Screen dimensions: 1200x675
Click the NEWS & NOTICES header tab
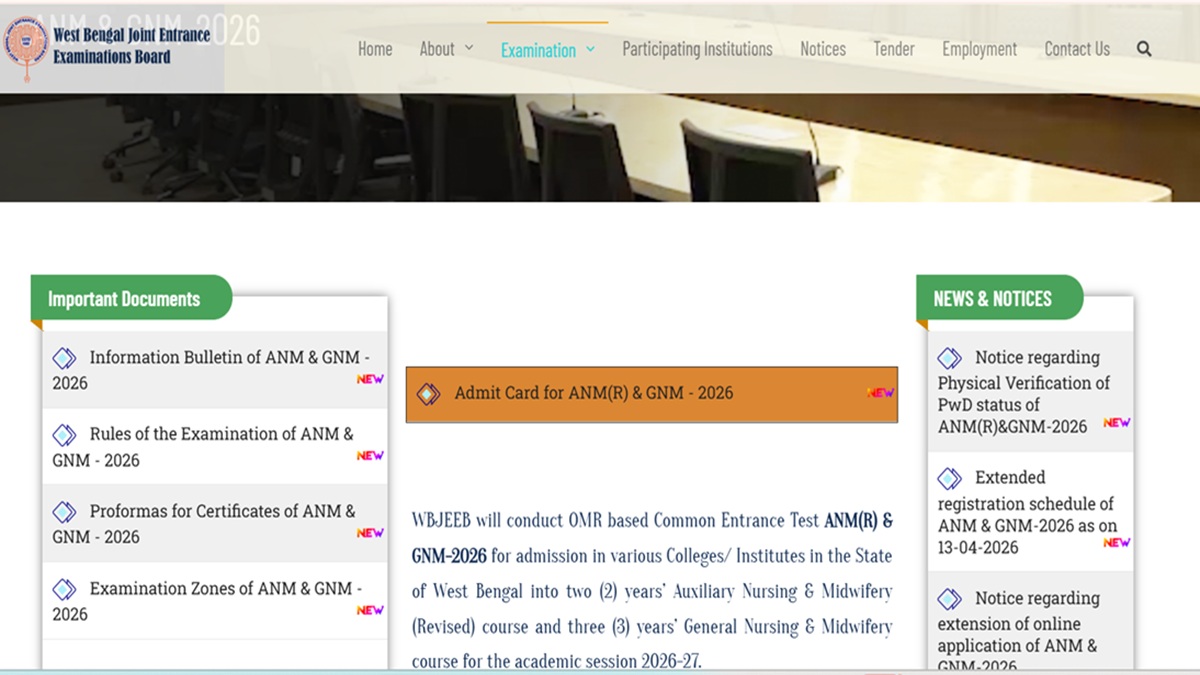pos(999,298)
